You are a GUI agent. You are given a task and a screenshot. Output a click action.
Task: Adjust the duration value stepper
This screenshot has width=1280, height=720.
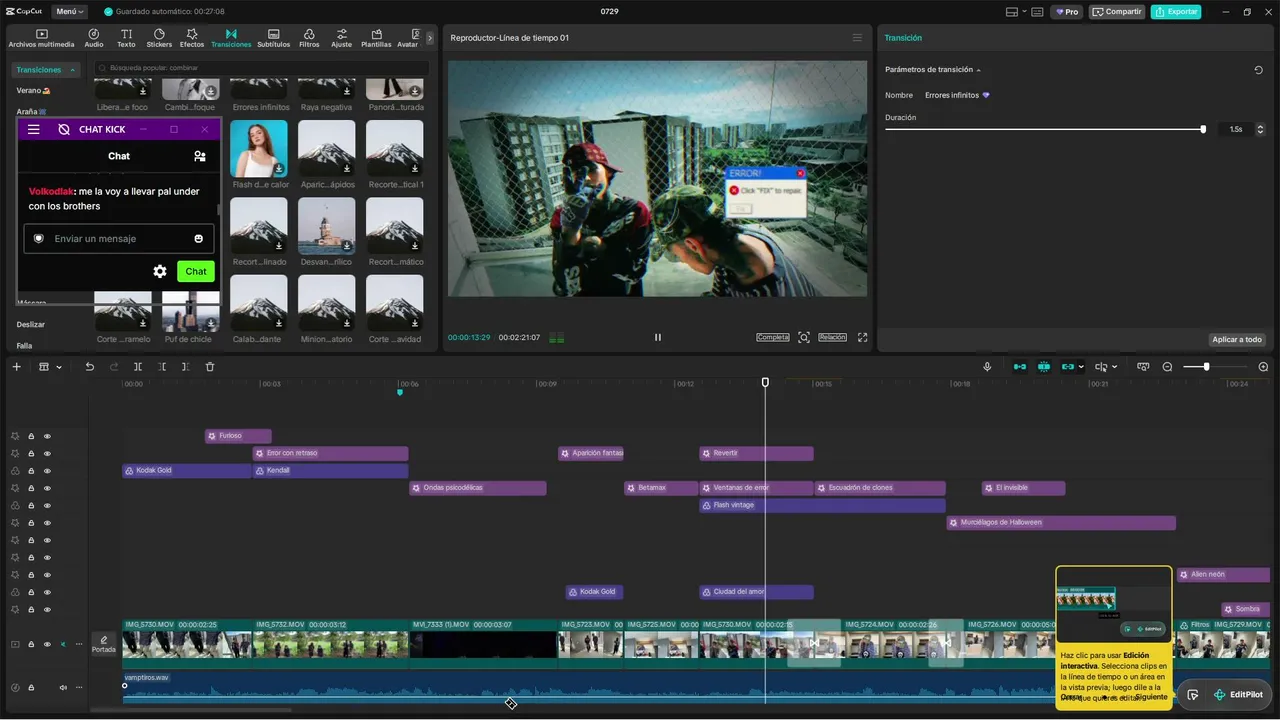click(1259, 129)
